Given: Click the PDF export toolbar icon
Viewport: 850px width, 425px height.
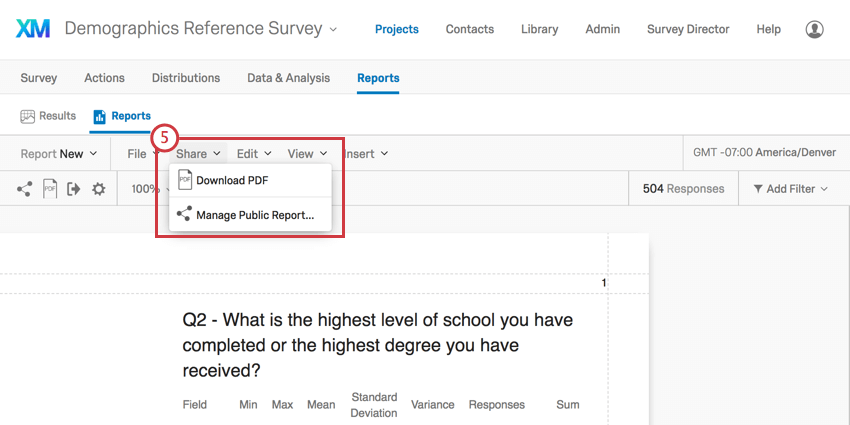Looking at the screenshot, I should [50, 189].
